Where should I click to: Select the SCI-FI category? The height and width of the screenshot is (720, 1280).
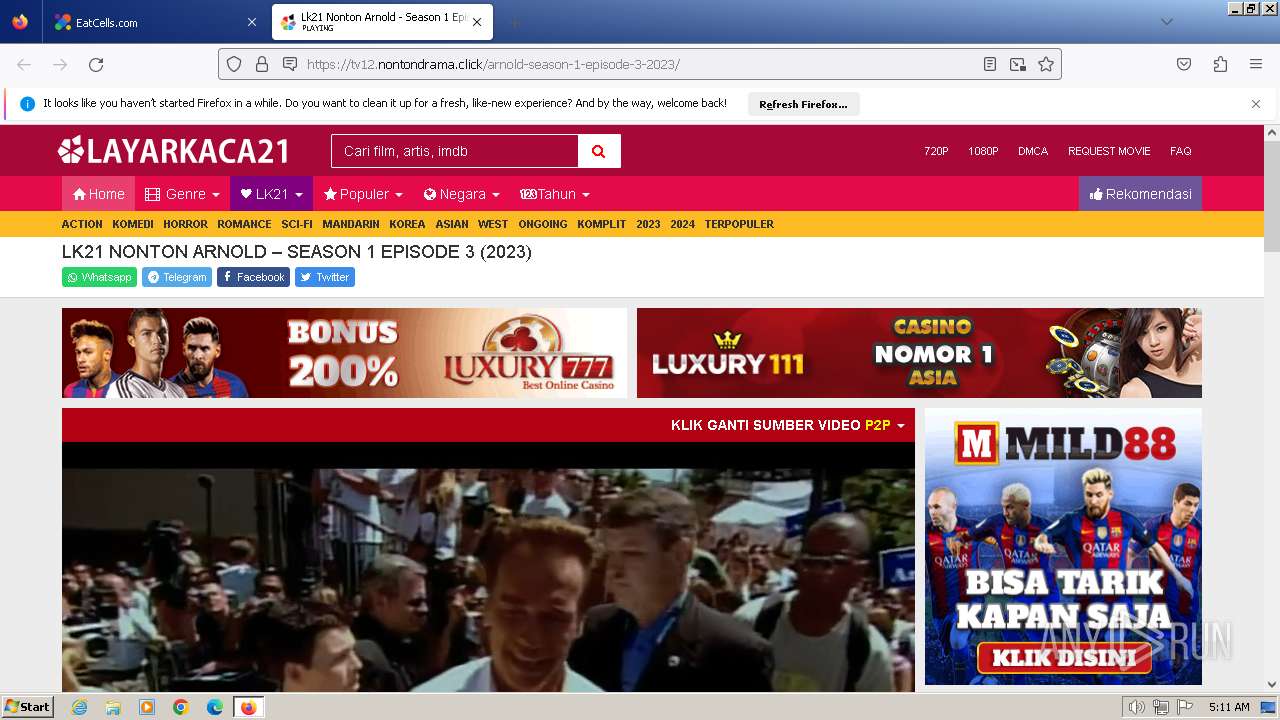coord(297,224)
